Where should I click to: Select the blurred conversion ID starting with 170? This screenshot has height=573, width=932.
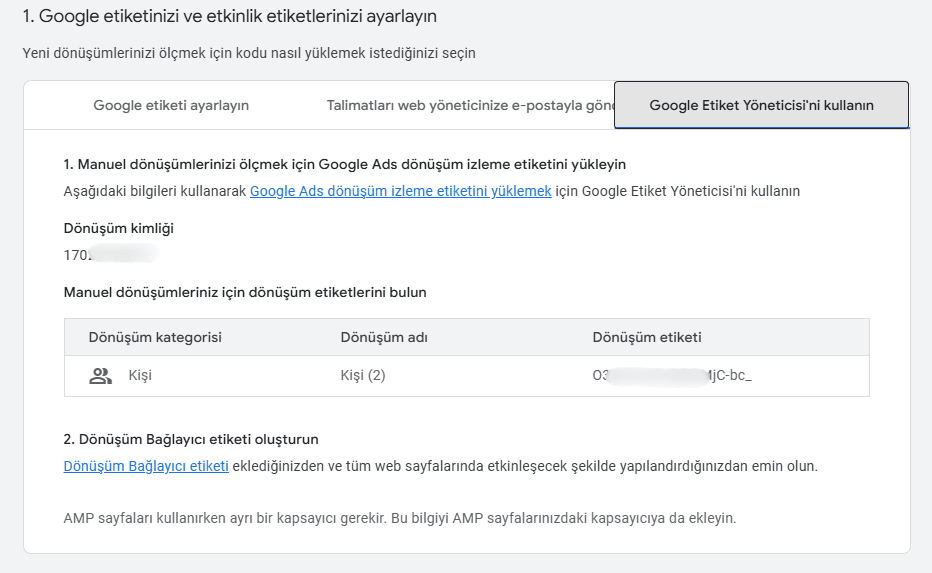click(111, 255)
